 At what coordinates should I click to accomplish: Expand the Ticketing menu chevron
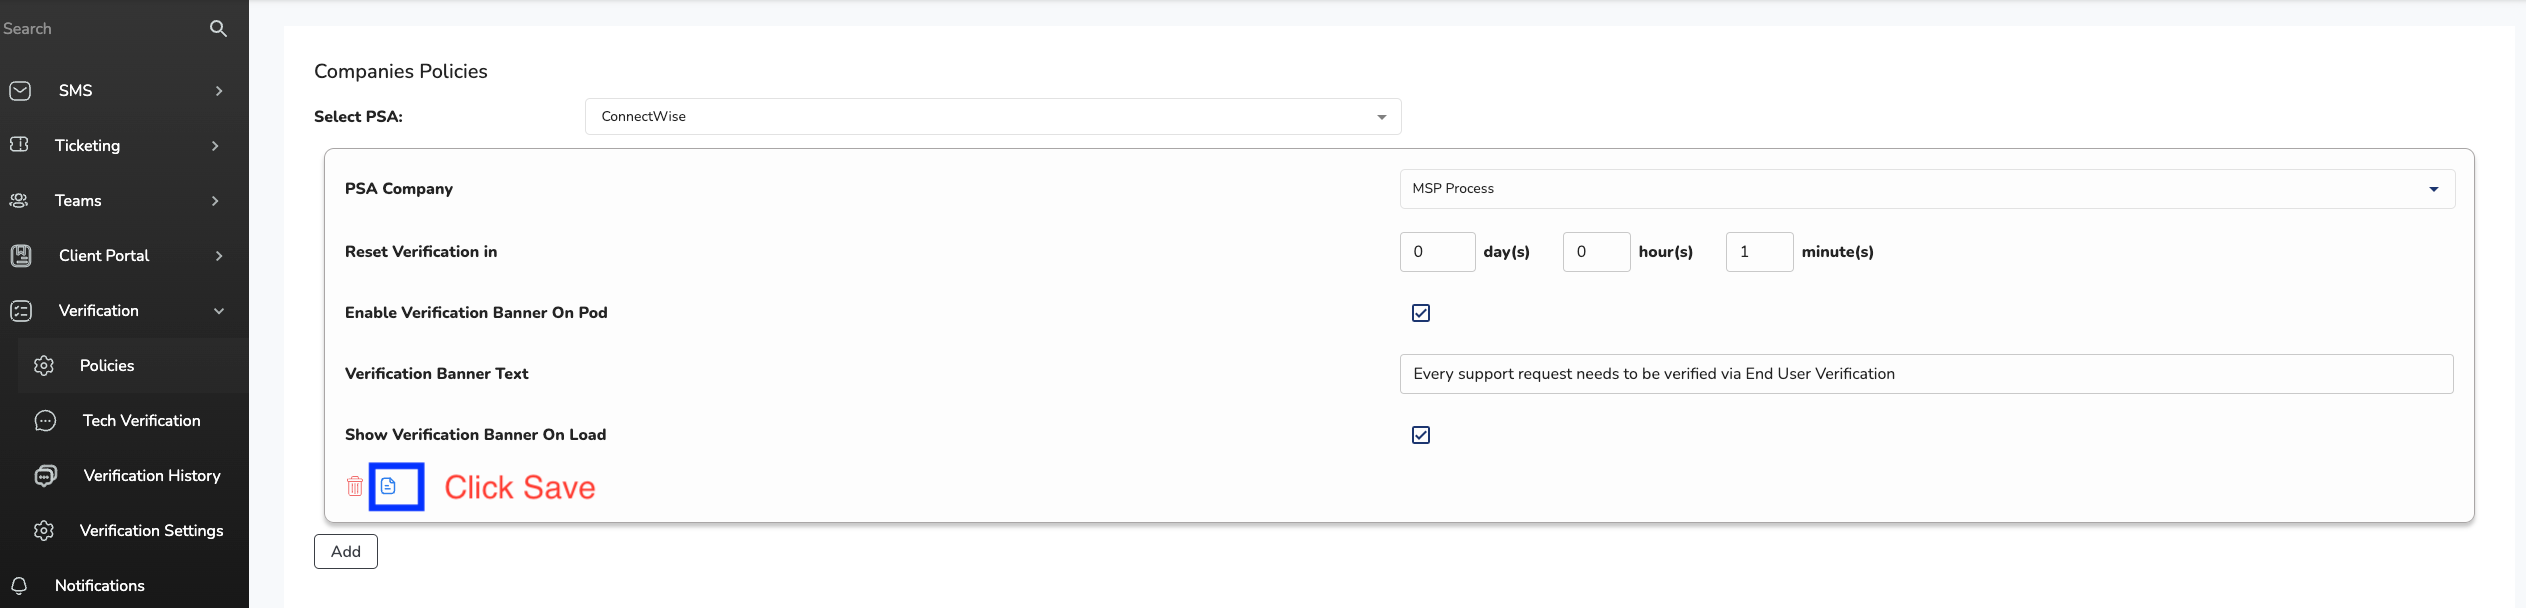[x=215, y=146]
